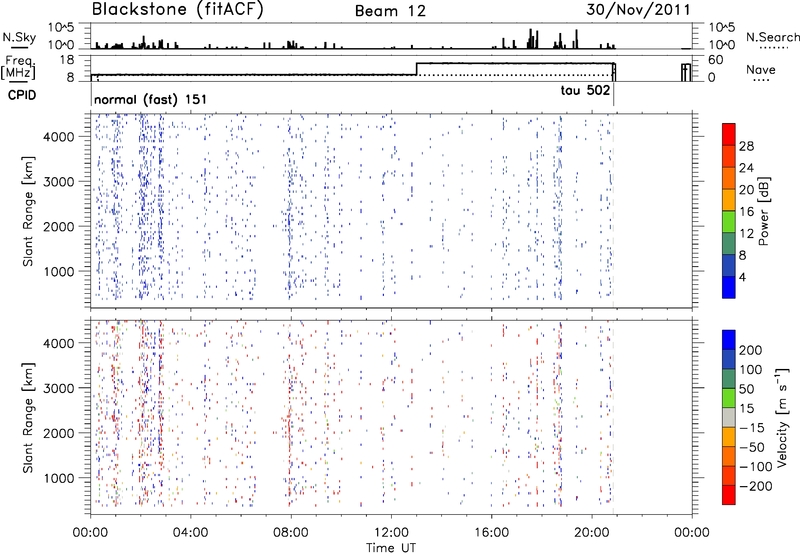
Task: Click the '200' Velocity colorbar tick label
Action: (x=750, y=350)
